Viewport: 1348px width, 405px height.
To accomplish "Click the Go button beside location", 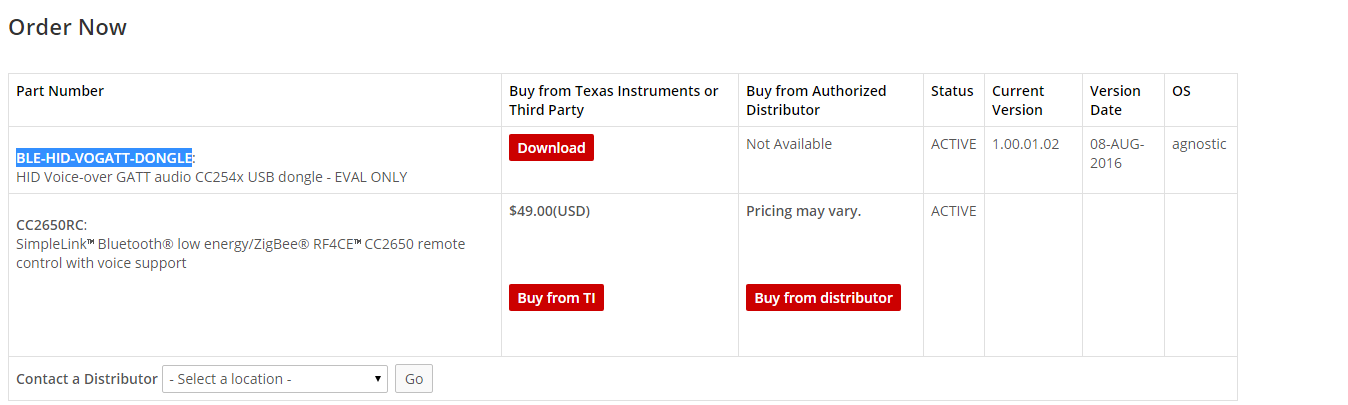I will click(x=414, y=379).
